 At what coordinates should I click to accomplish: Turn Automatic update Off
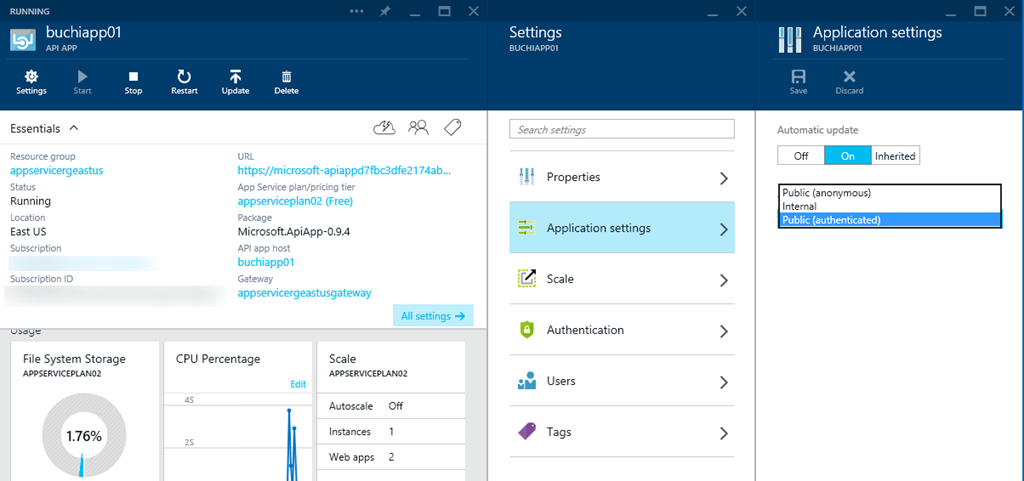pos(801,156)
